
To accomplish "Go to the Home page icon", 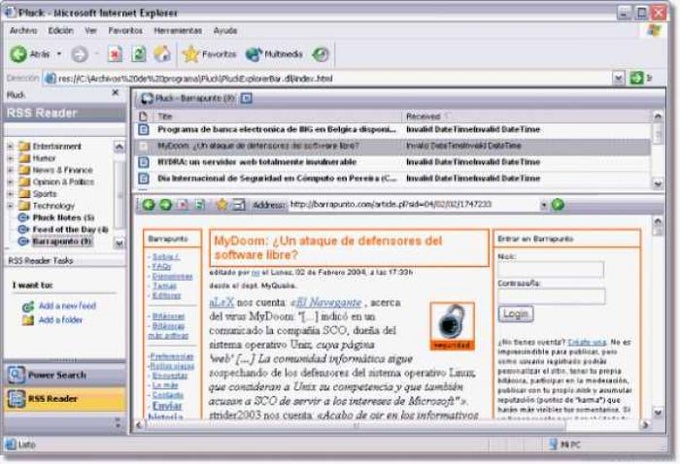I will tap(162, 54).
